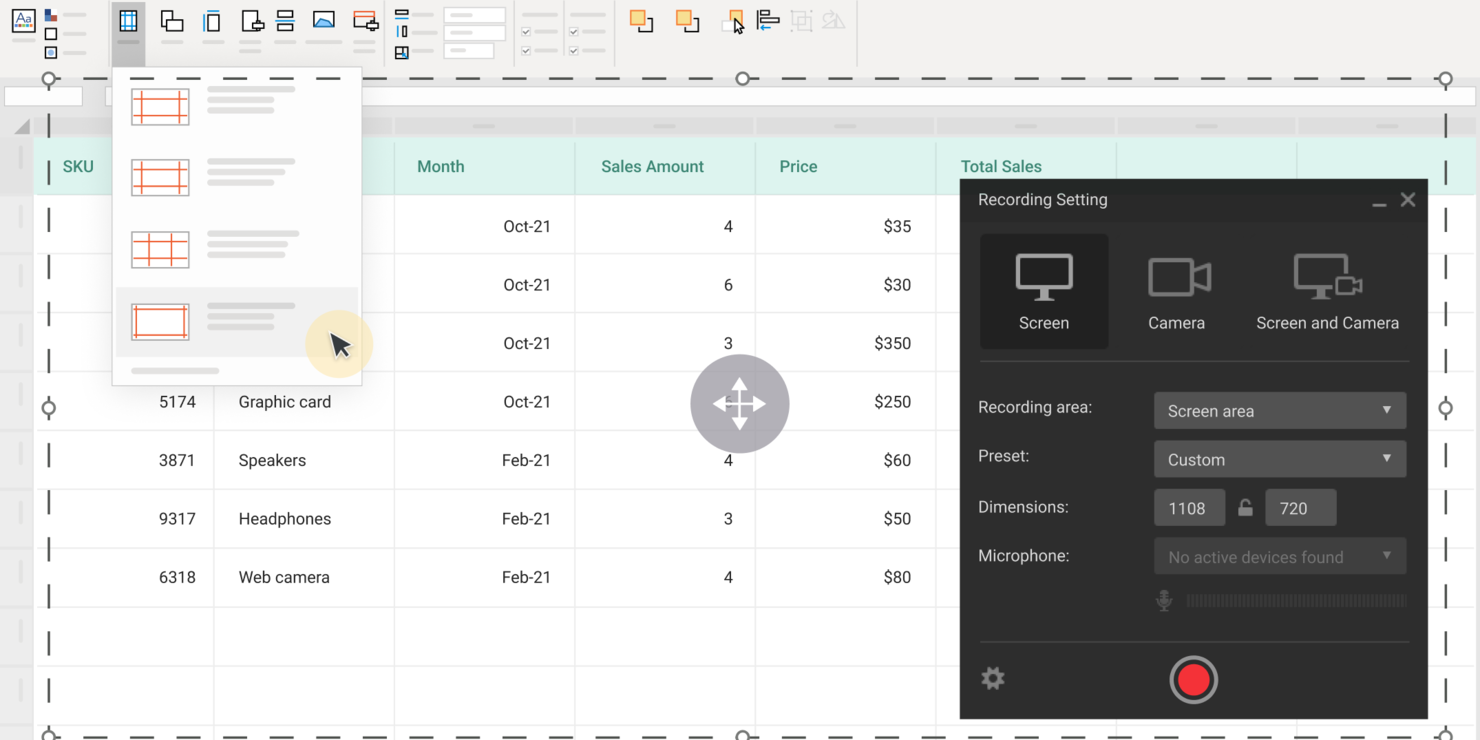
Task: Select the Web camera cell
Action: [x=304, y=577]
